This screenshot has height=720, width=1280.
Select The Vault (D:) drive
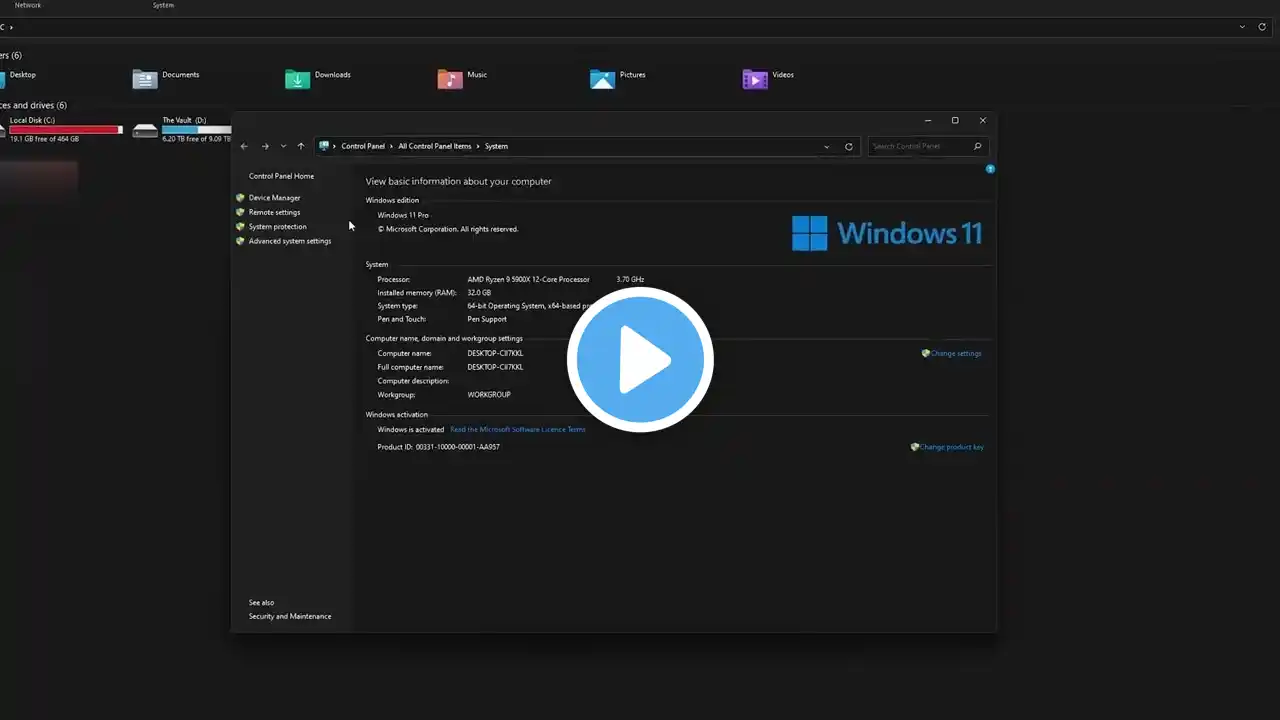(x=182, y=129)
